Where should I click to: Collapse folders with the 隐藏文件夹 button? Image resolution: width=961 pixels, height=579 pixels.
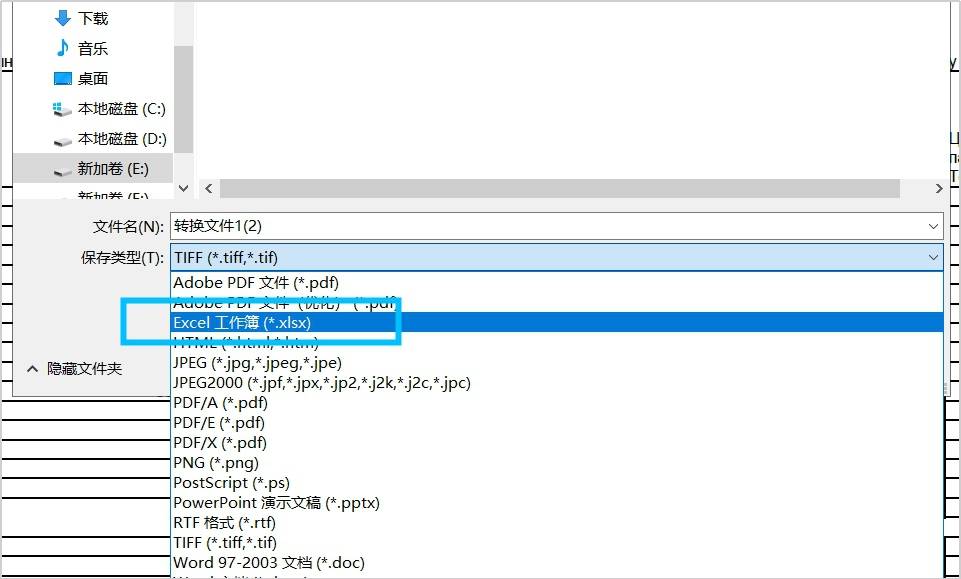click(x=75, y=369)
